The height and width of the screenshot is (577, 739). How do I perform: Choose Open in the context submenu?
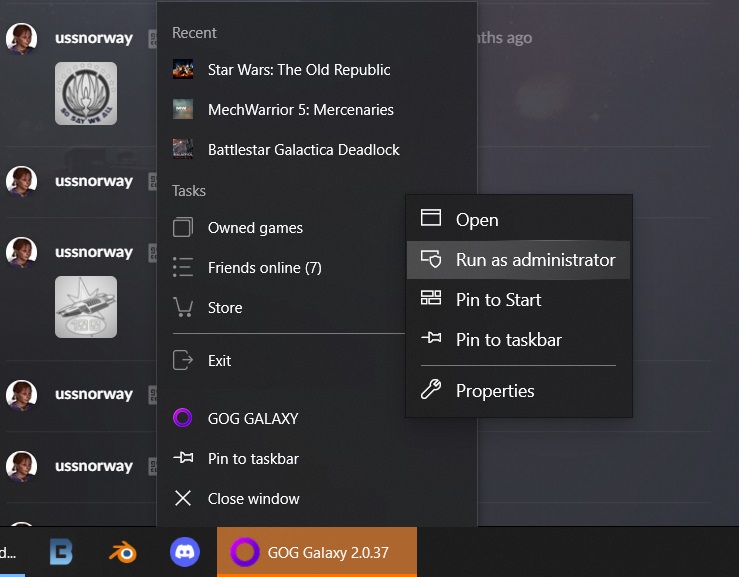pyautogui.click(x=518, y=220)
